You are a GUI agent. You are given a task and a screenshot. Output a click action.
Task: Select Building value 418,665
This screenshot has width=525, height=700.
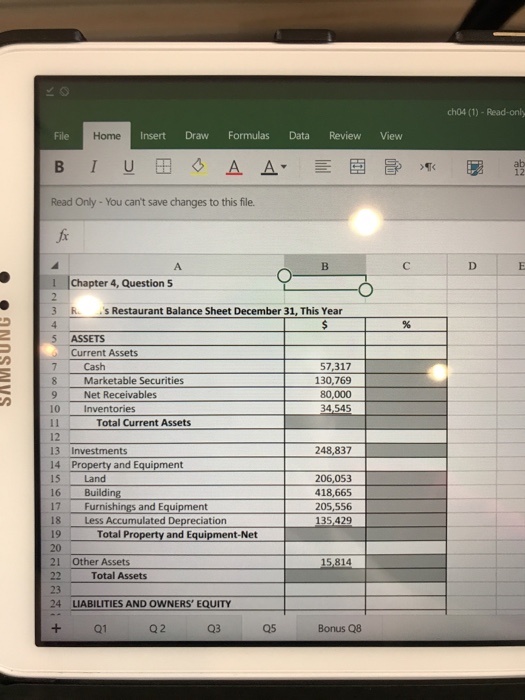[x=325, y=492]
